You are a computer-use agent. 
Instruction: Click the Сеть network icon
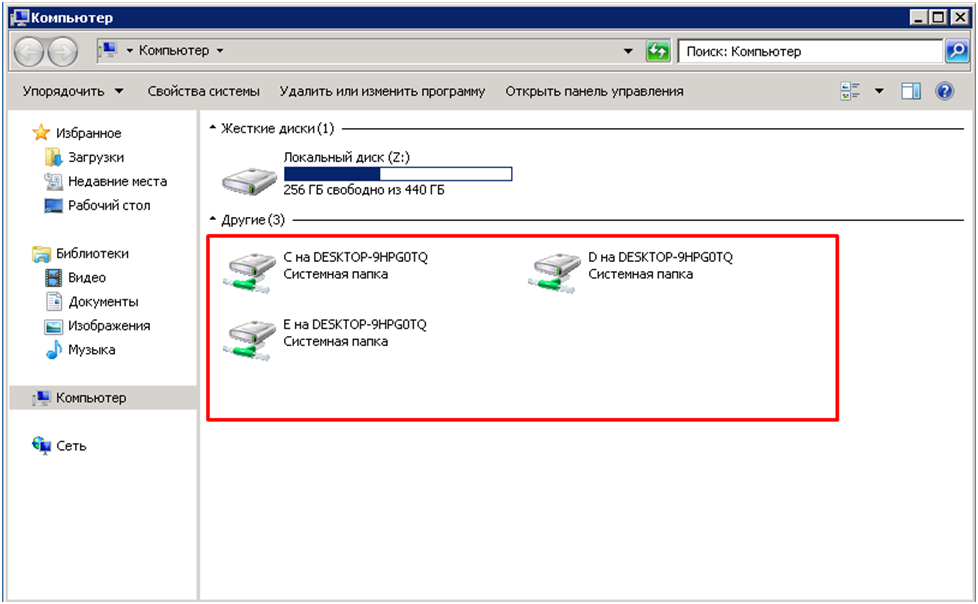point(41,446)
